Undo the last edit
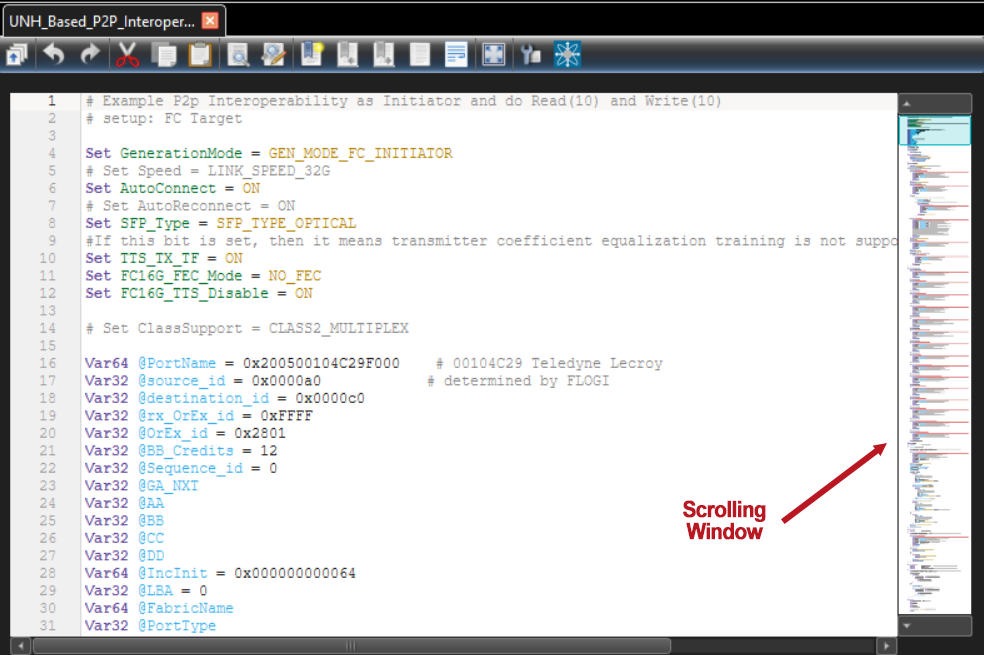Screen dimensions: 984x655 pos(54,55)
